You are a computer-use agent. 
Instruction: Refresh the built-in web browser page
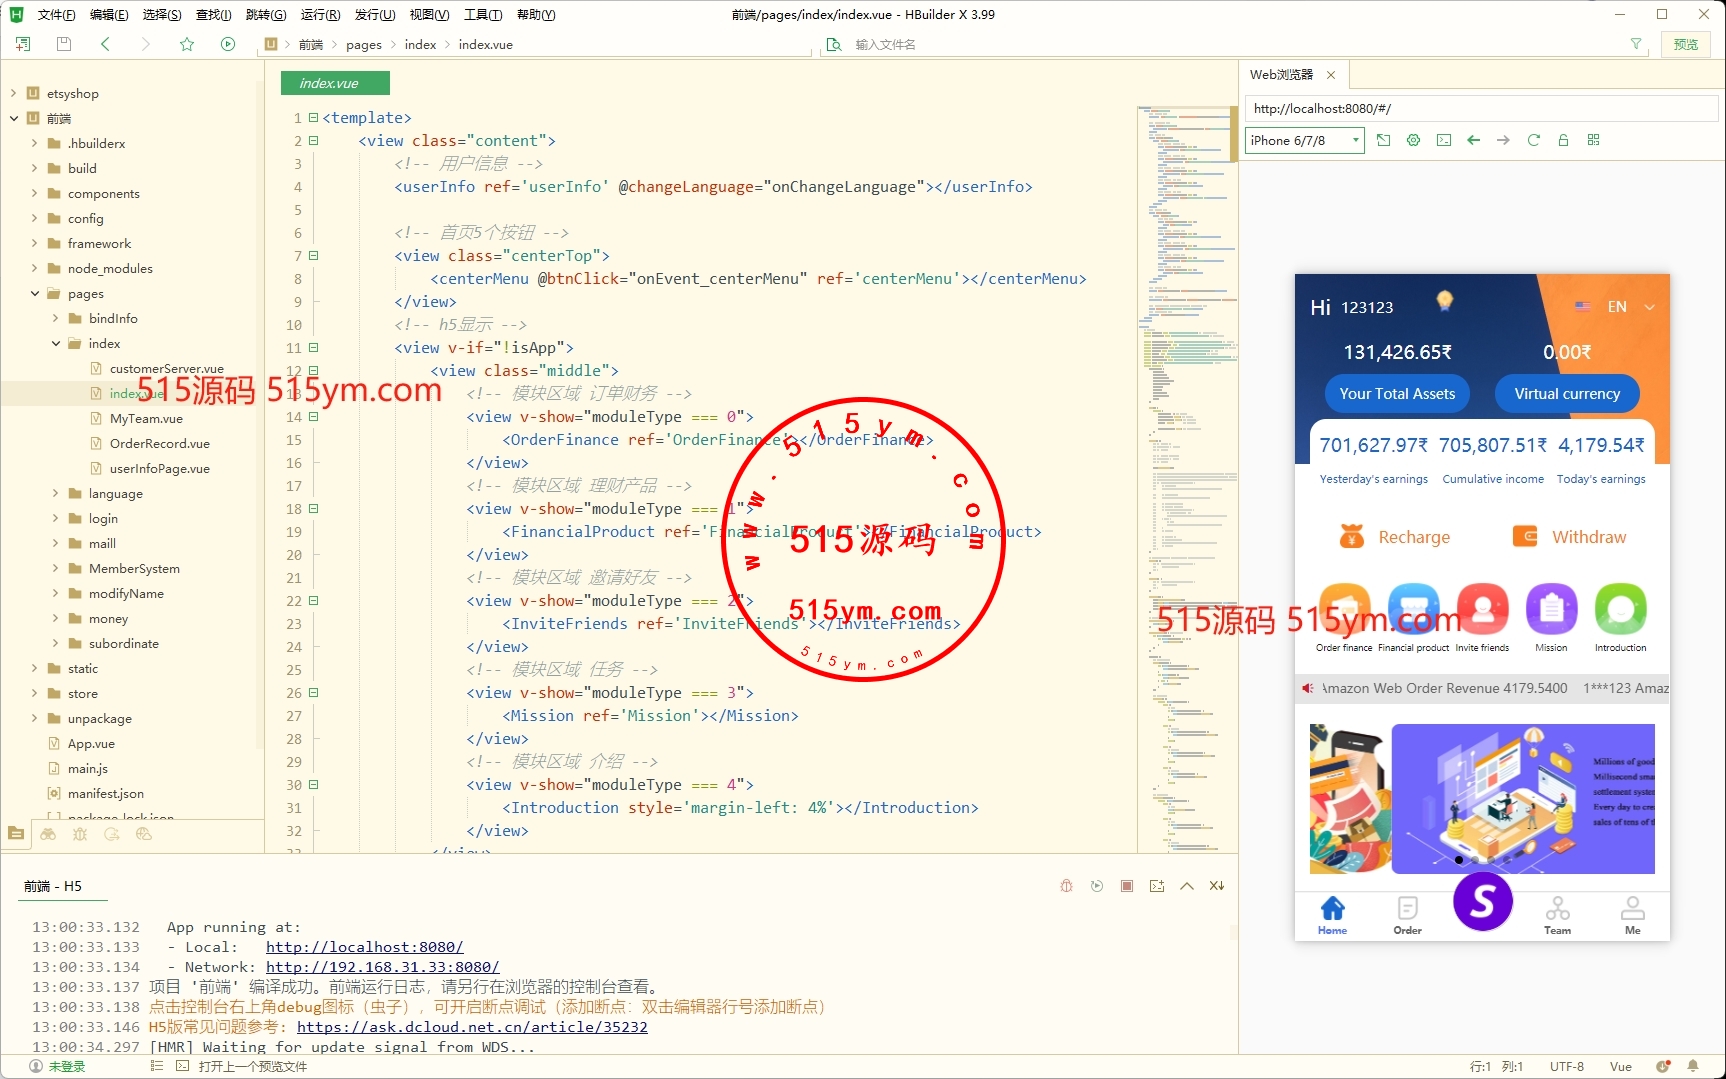coord(1533,140)
